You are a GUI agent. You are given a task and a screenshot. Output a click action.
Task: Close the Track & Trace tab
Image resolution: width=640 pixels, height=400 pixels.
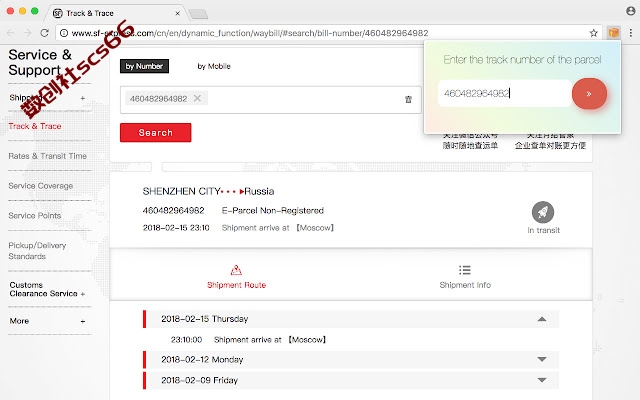click(178, 13)
